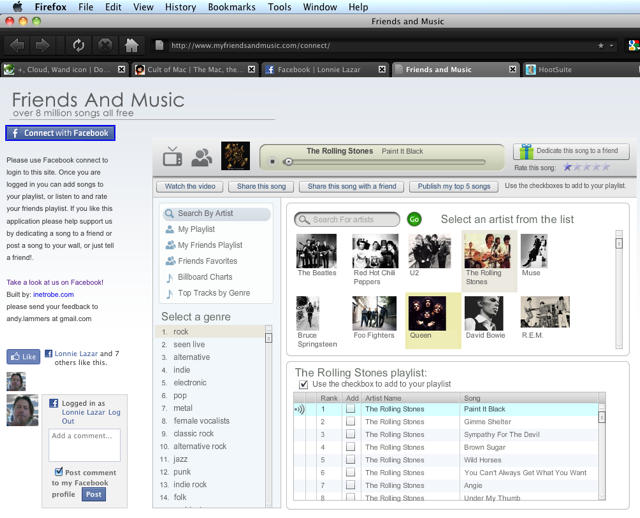Select the Queen artist thumbnail

tap(434, 316)
